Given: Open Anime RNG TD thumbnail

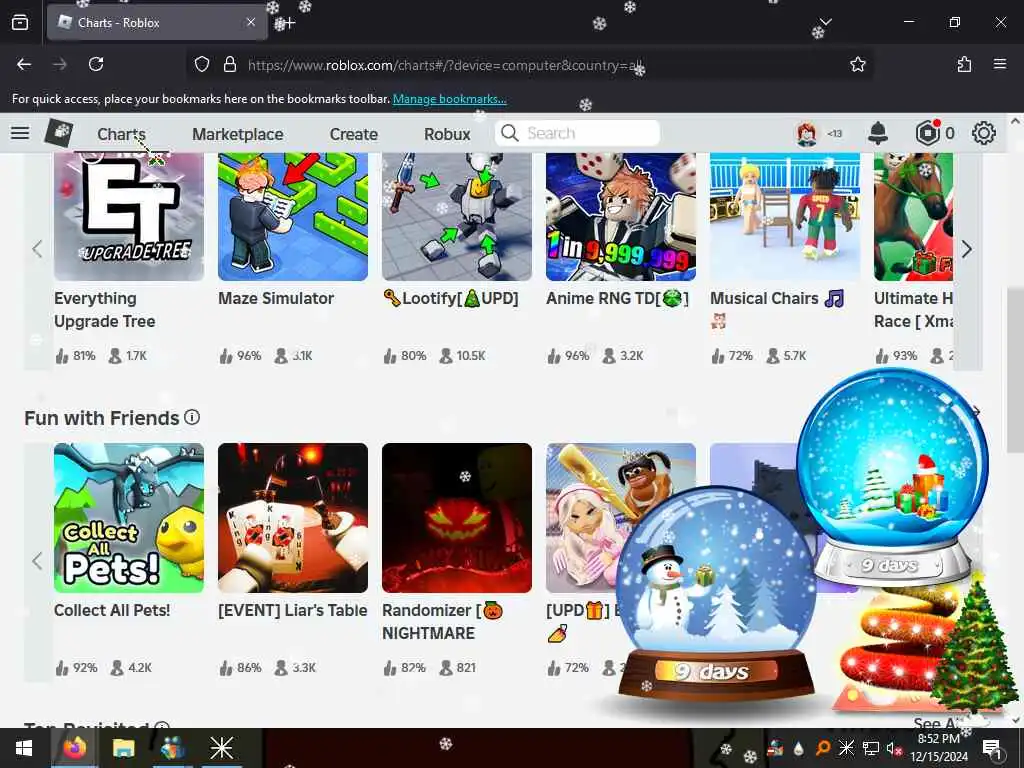Looking at the screenshot, I should [x=620, y=217].
